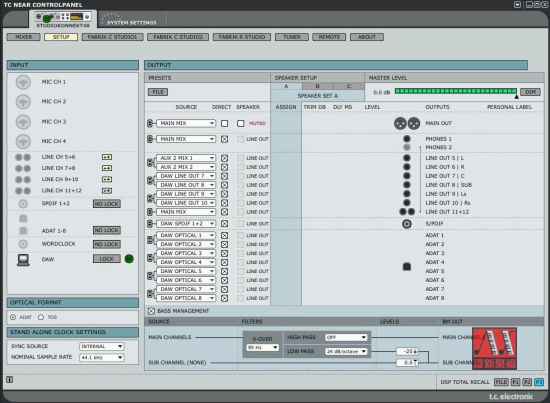
Task: Select speaker set B tab
Action: [317, 86]
